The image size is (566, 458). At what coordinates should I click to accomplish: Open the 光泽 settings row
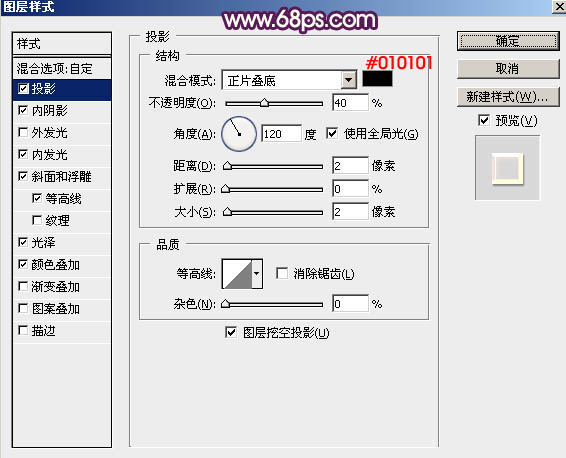(62, 243)
